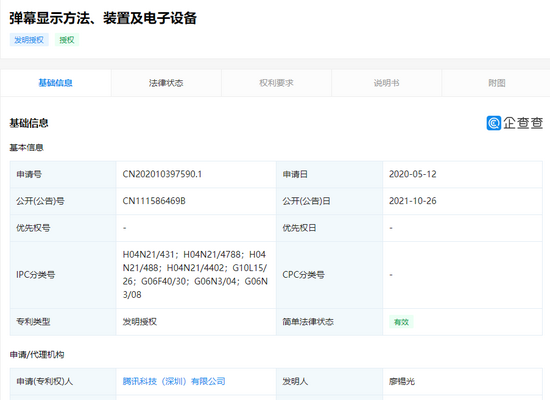
Task: Click the blue 发明授权 tag
Action: tap(29, 40)
